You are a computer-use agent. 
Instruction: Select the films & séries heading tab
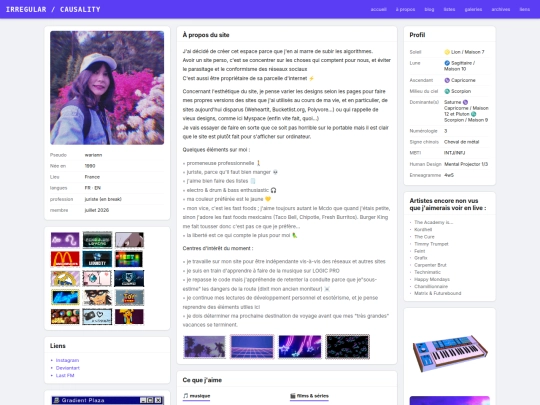tap(309, 396)
